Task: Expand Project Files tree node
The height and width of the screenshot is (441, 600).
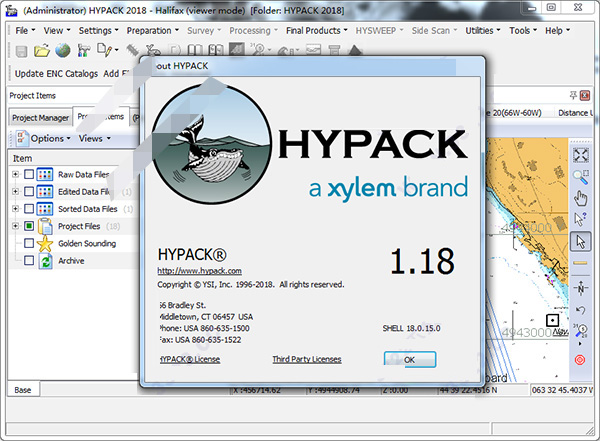Action: click(15, 226)
